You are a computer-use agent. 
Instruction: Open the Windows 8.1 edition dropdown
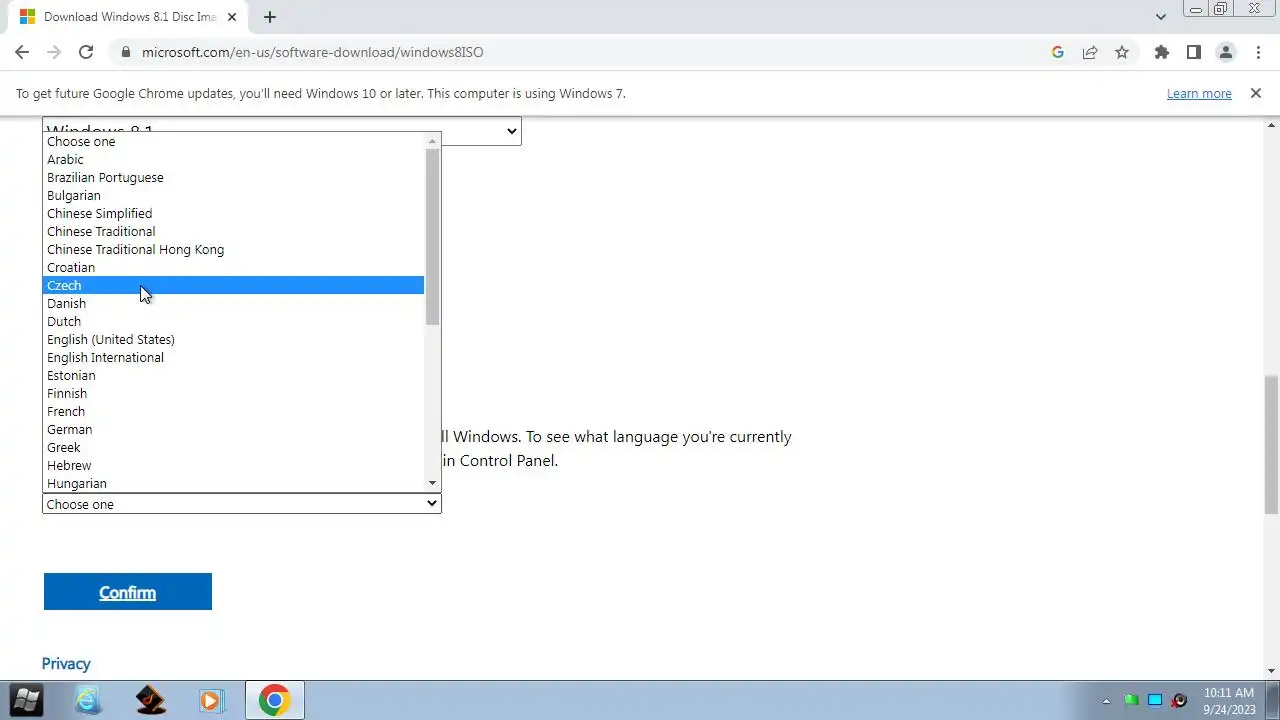[x=281, y=131]
